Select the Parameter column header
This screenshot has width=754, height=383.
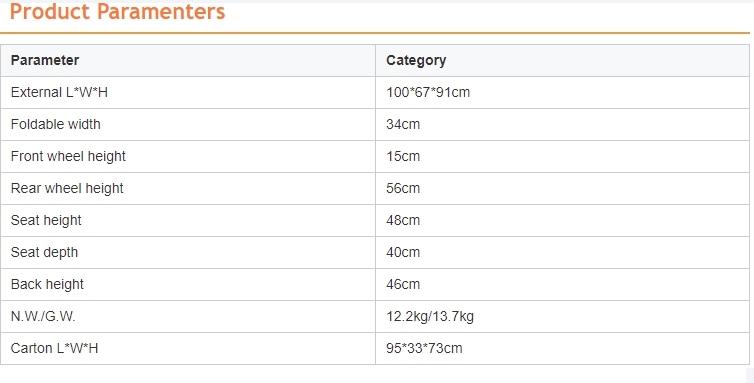pos(45,60)
